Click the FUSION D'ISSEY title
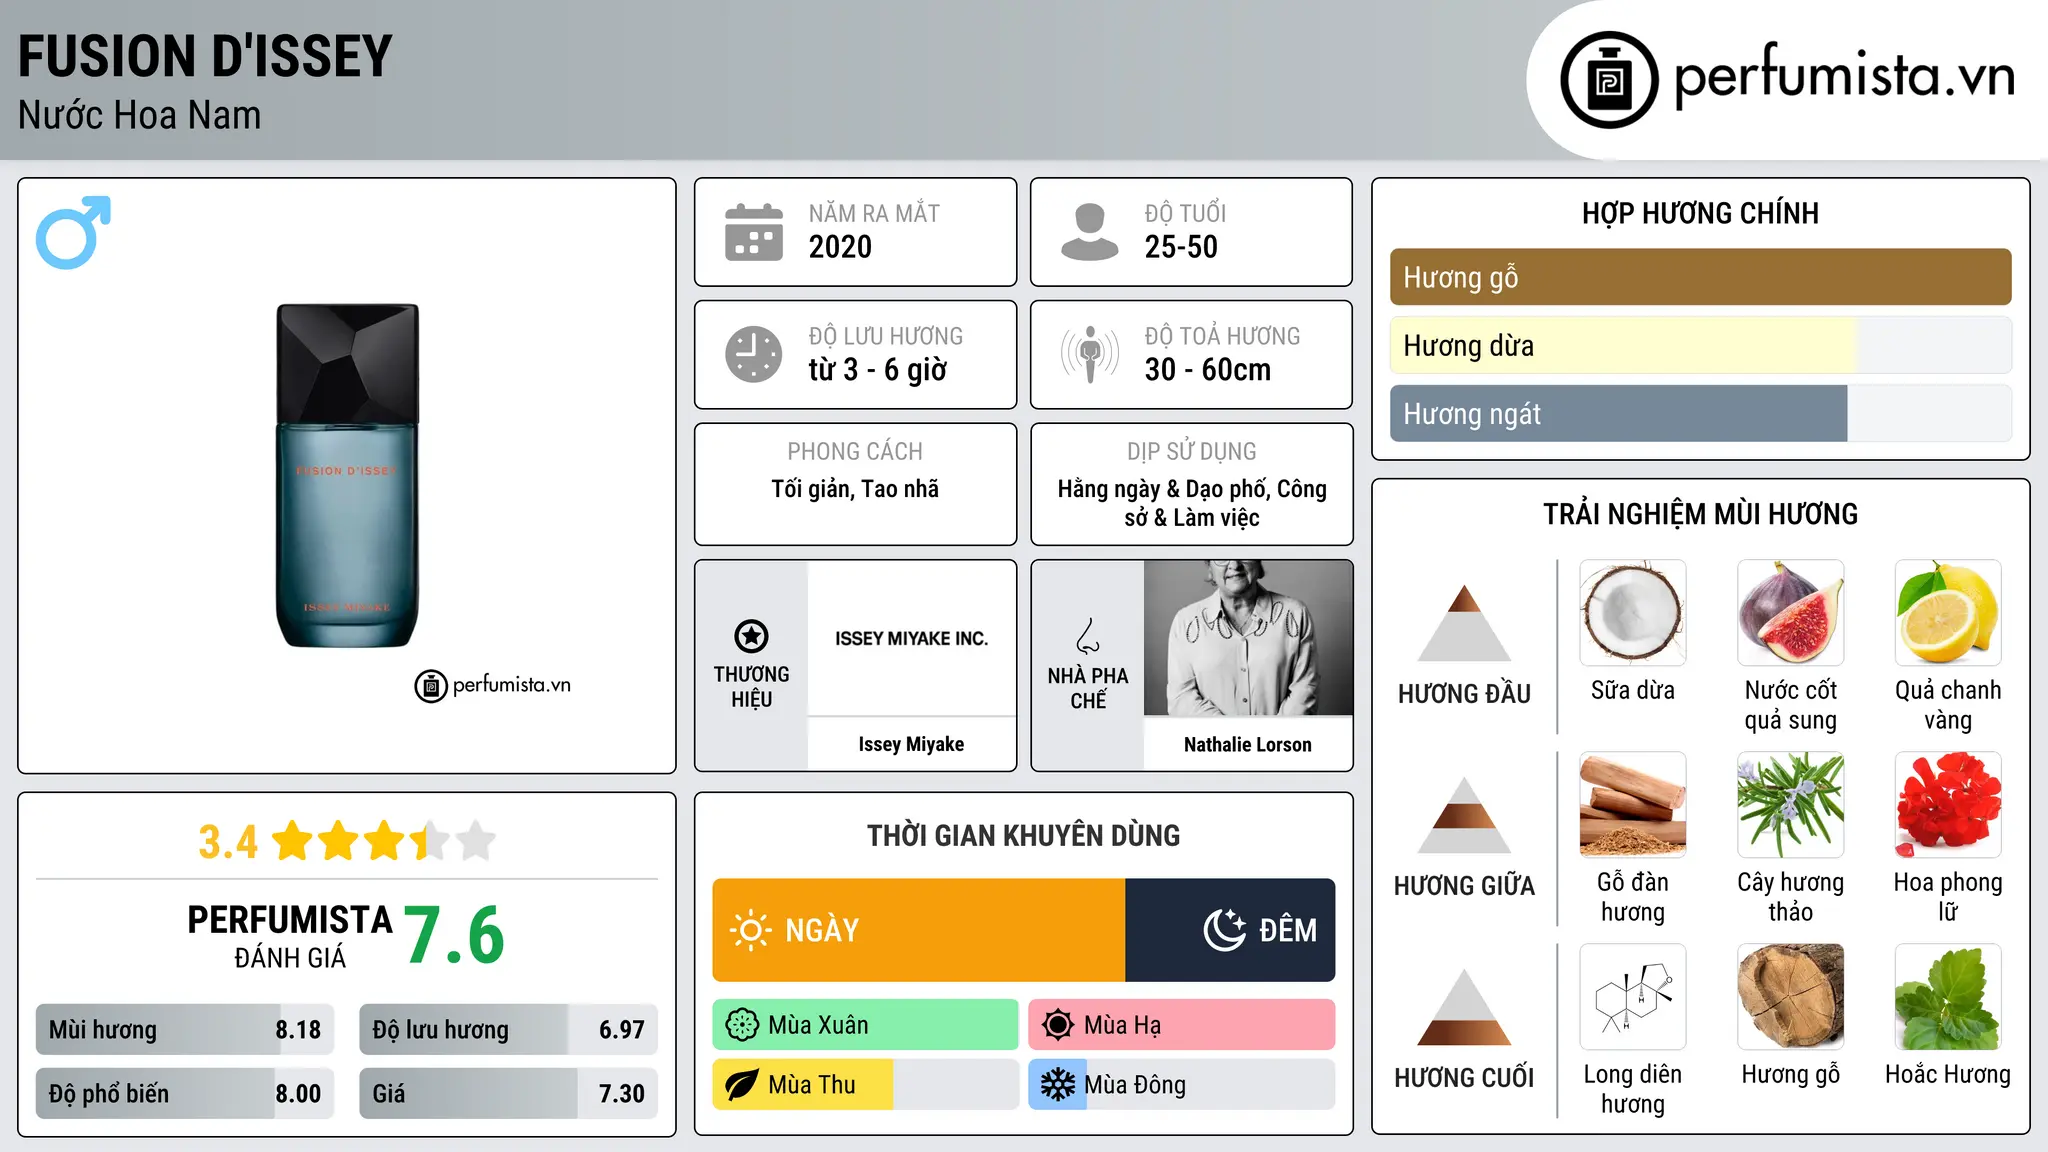 (205, 56)
